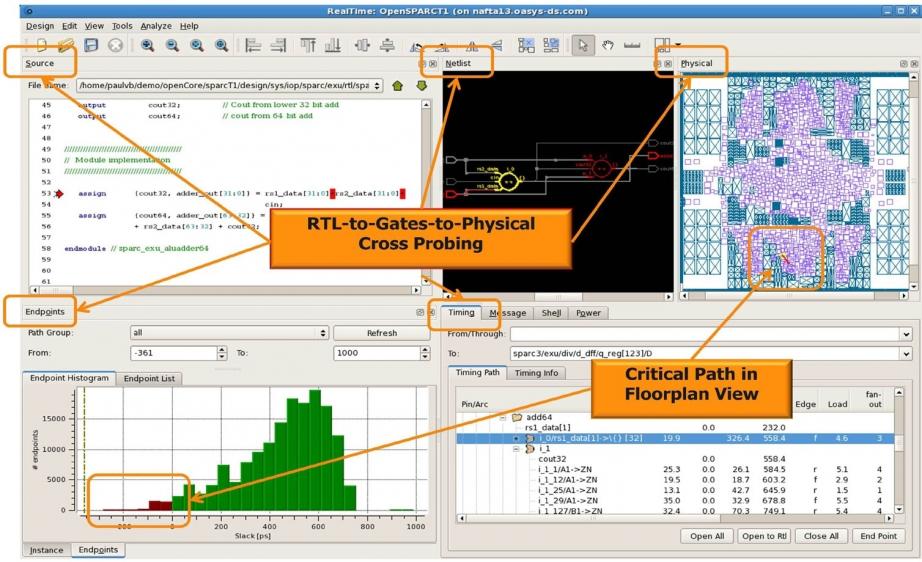Click the Flip Vertical triangle icon

497,45
